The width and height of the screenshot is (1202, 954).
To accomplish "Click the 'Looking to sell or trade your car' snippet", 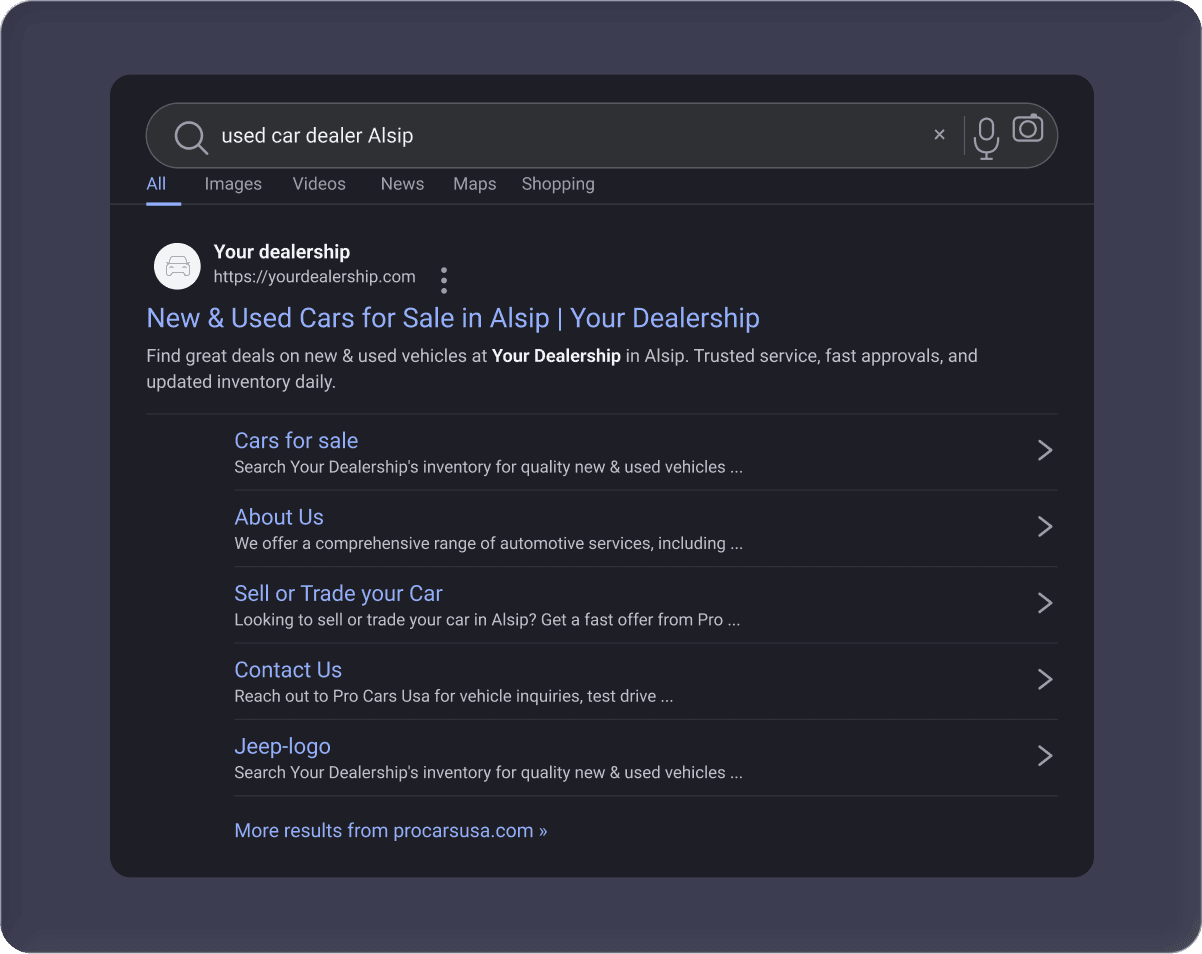I will click(x=487, y=620).
